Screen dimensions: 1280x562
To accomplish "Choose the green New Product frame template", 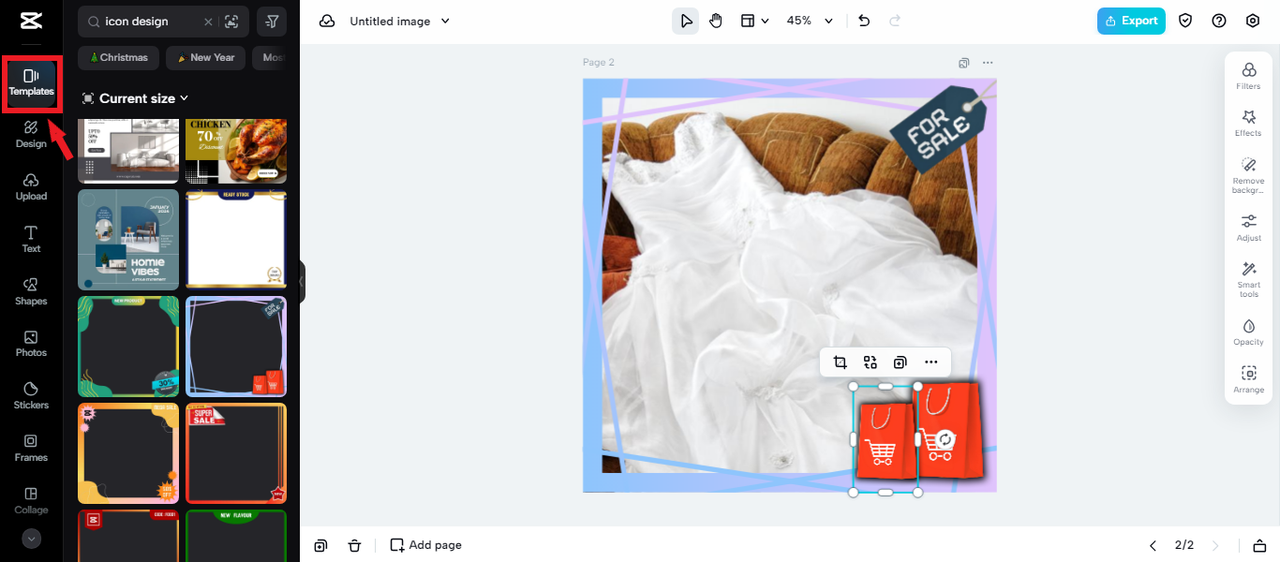I will (128, 346).
